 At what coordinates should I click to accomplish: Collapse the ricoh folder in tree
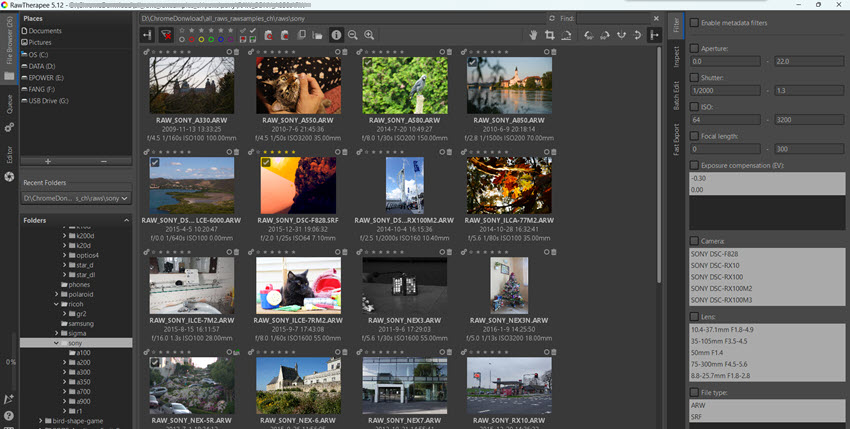pyautogui.click(x=56, y=304)
